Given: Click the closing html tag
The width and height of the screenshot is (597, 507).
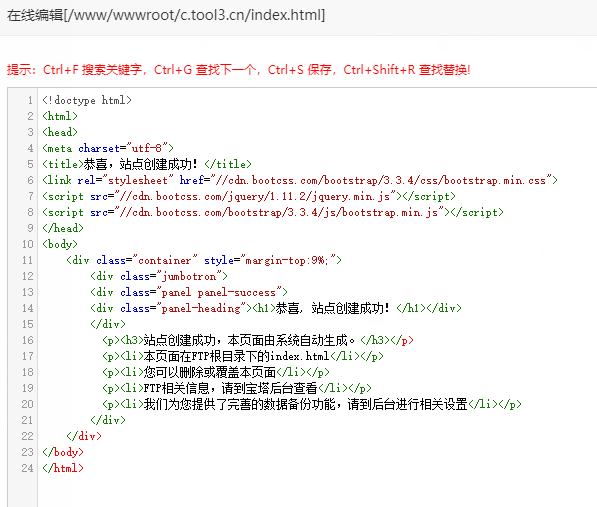Looking at the screenshot, I should click(x=63, y=468).
